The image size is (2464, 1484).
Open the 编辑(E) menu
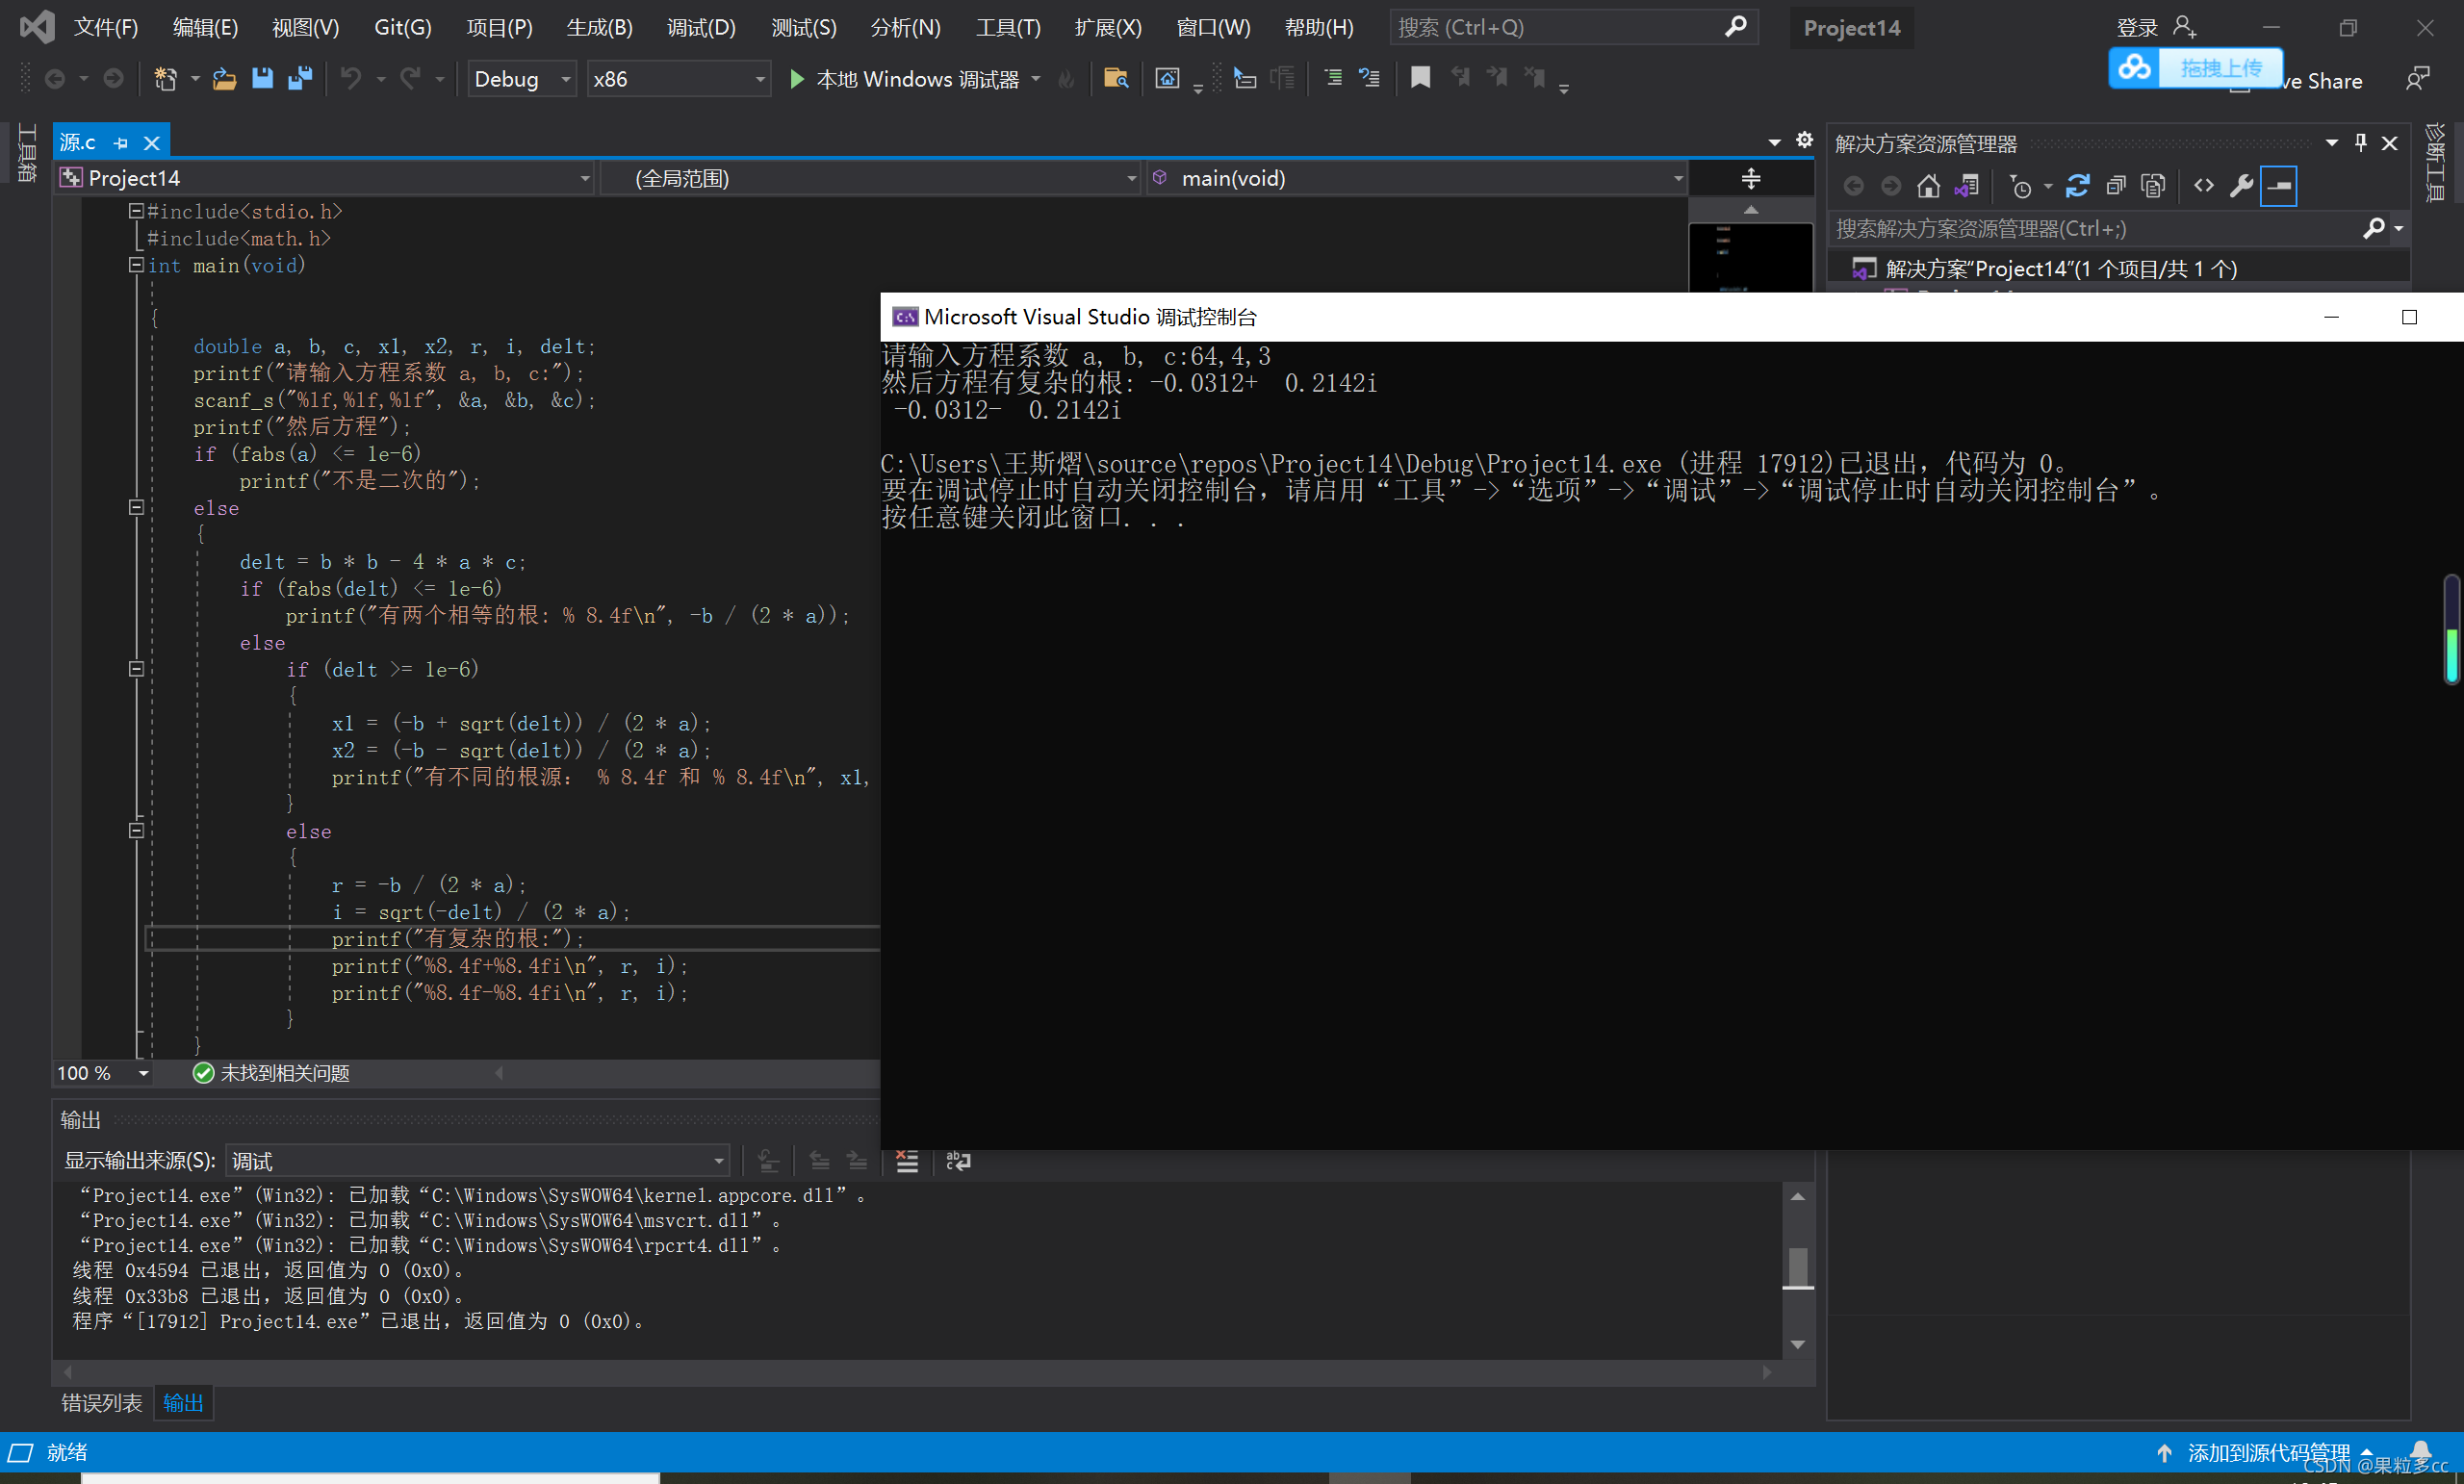pos(205,27)
